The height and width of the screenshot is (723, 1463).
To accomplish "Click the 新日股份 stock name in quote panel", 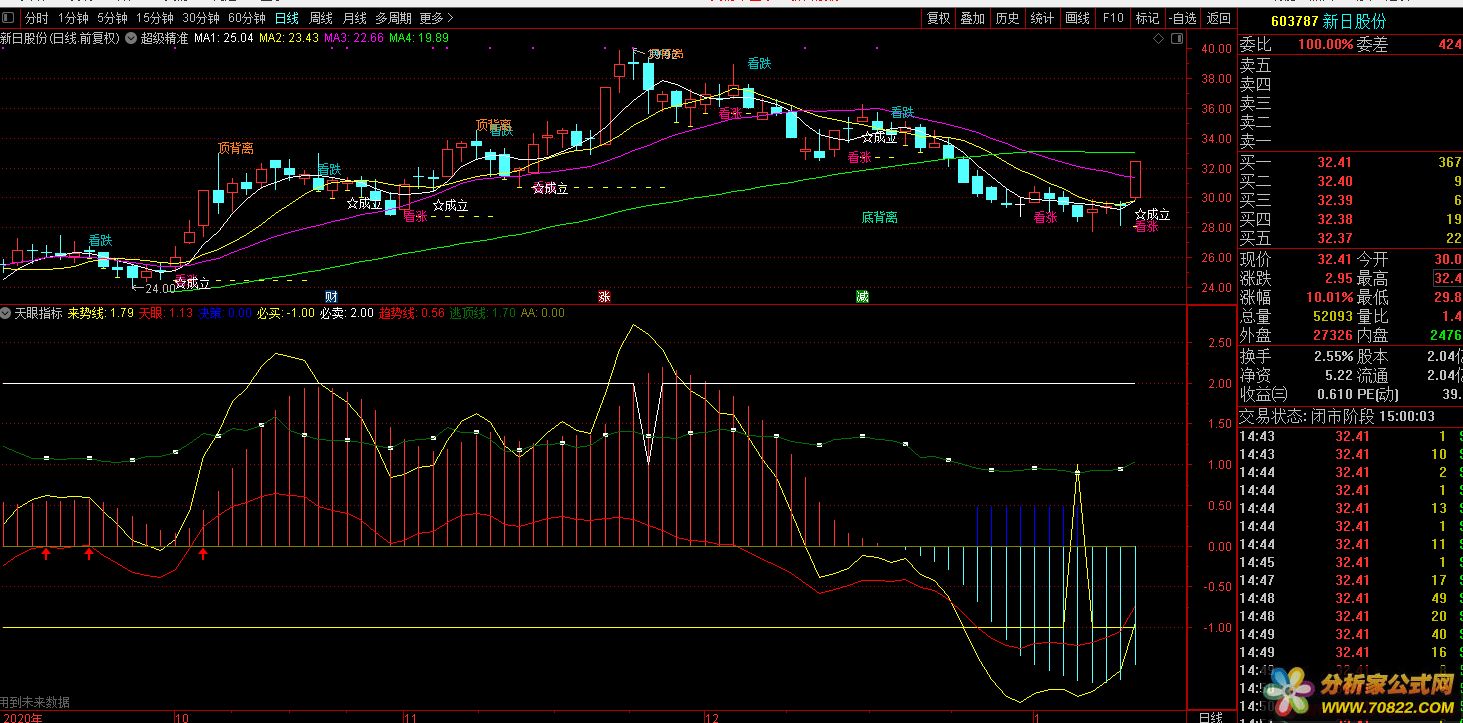I will pyautogui.click(x=1355, y=21).
